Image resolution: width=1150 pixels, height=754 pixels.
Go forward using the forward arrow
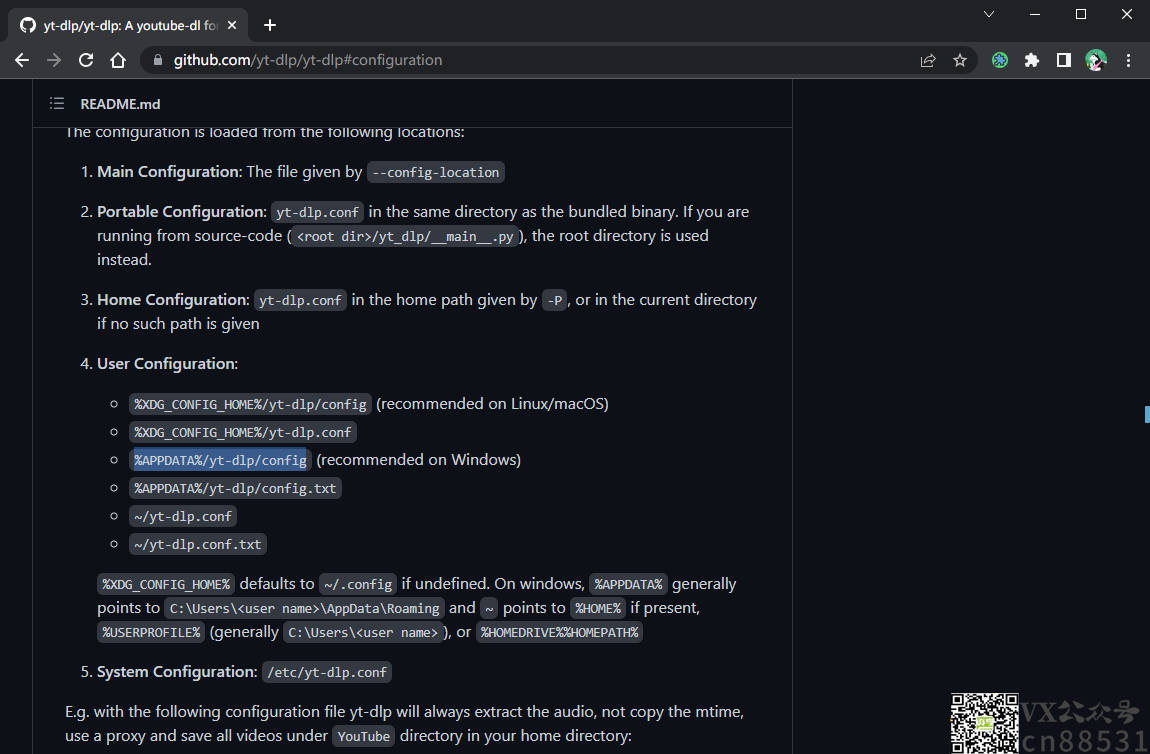[x=54, y=60]
